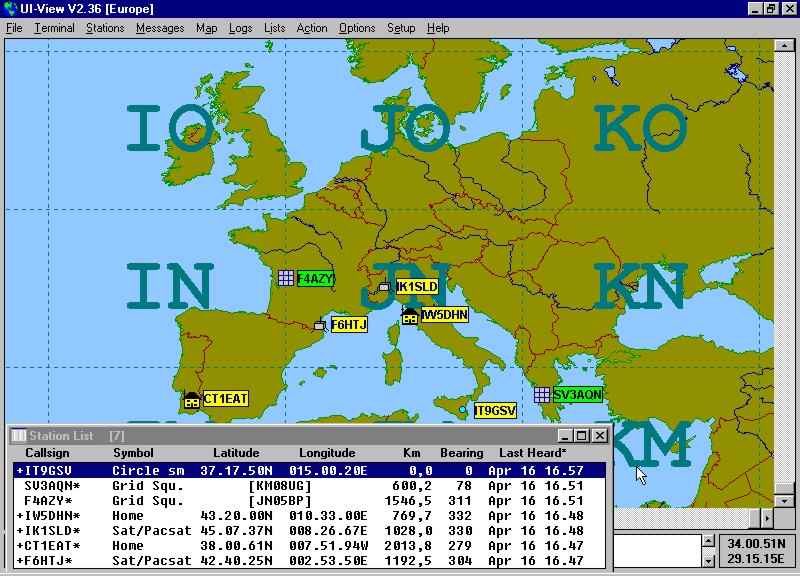This screenshot has width=800, height=576.
Task: Click the F4AZY grid square icon on map
Action: [x=286, y=278]
